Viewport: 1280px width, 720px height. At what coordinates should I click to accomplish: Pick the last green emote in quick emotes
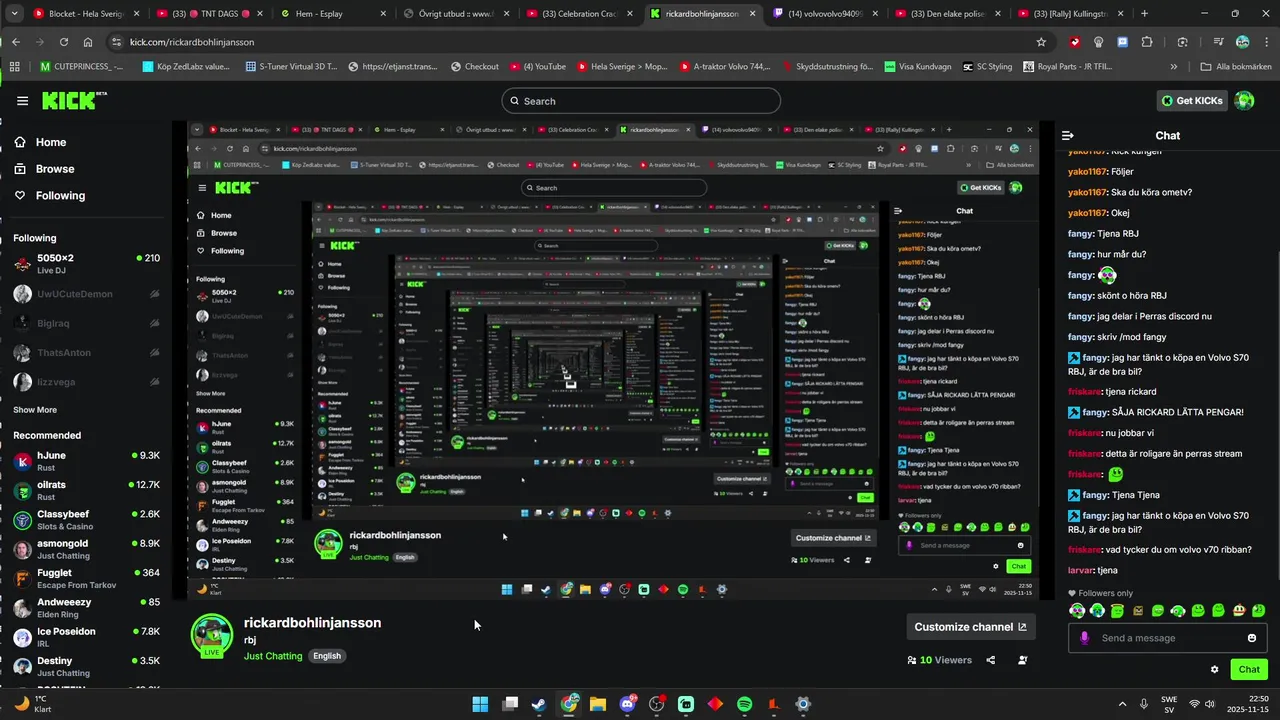click(x=1259, y=610)
